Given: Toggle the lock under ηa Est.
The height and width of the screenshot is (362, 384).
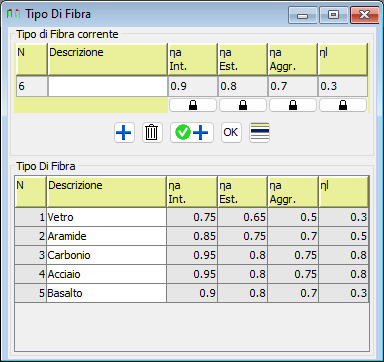Looking at the screenshot, I should pyautogui.click(x=243, y=105).
